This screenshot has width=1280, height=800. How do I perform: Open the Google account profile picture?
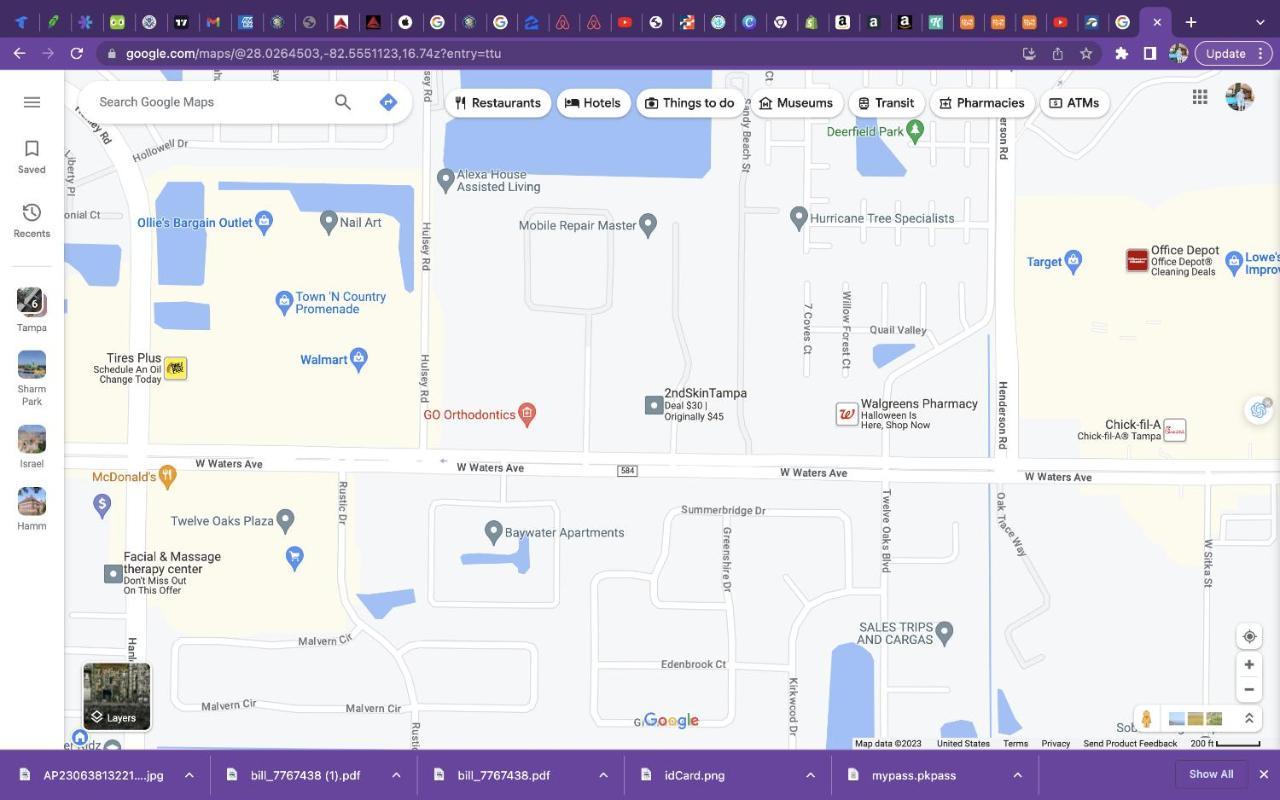[x=1240, y=97]
